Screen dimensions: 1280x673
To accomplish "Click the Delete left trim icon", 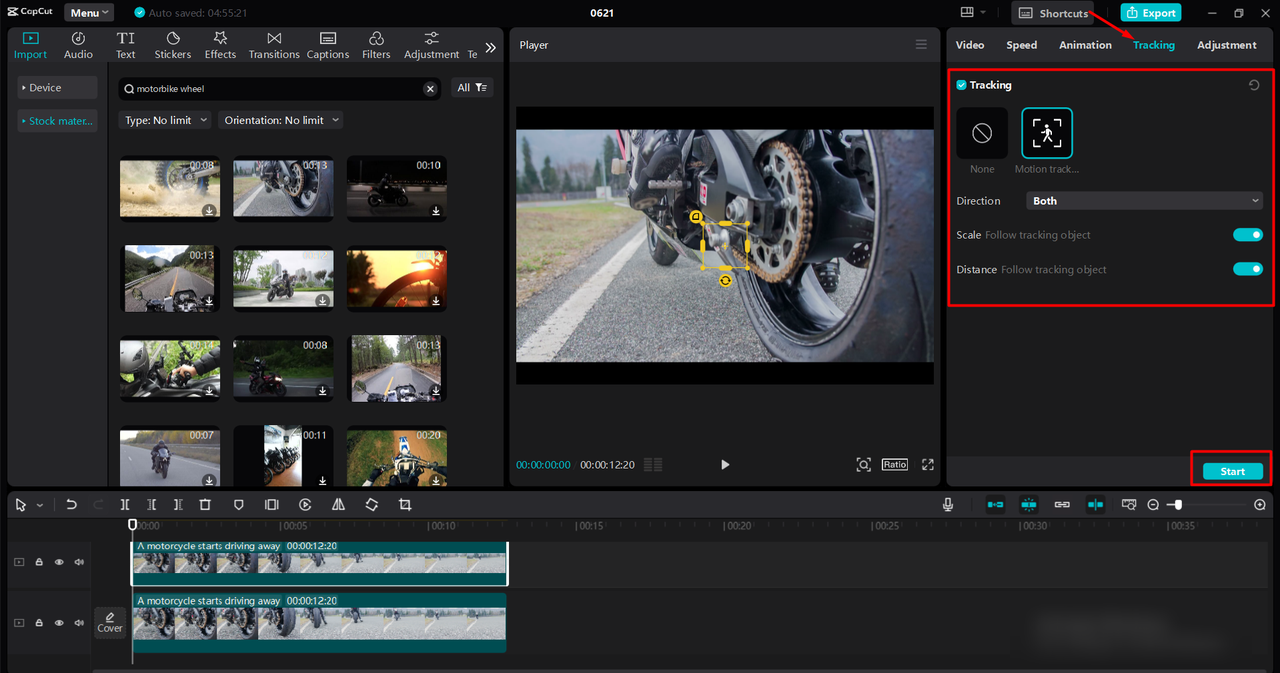I will 152,505.
